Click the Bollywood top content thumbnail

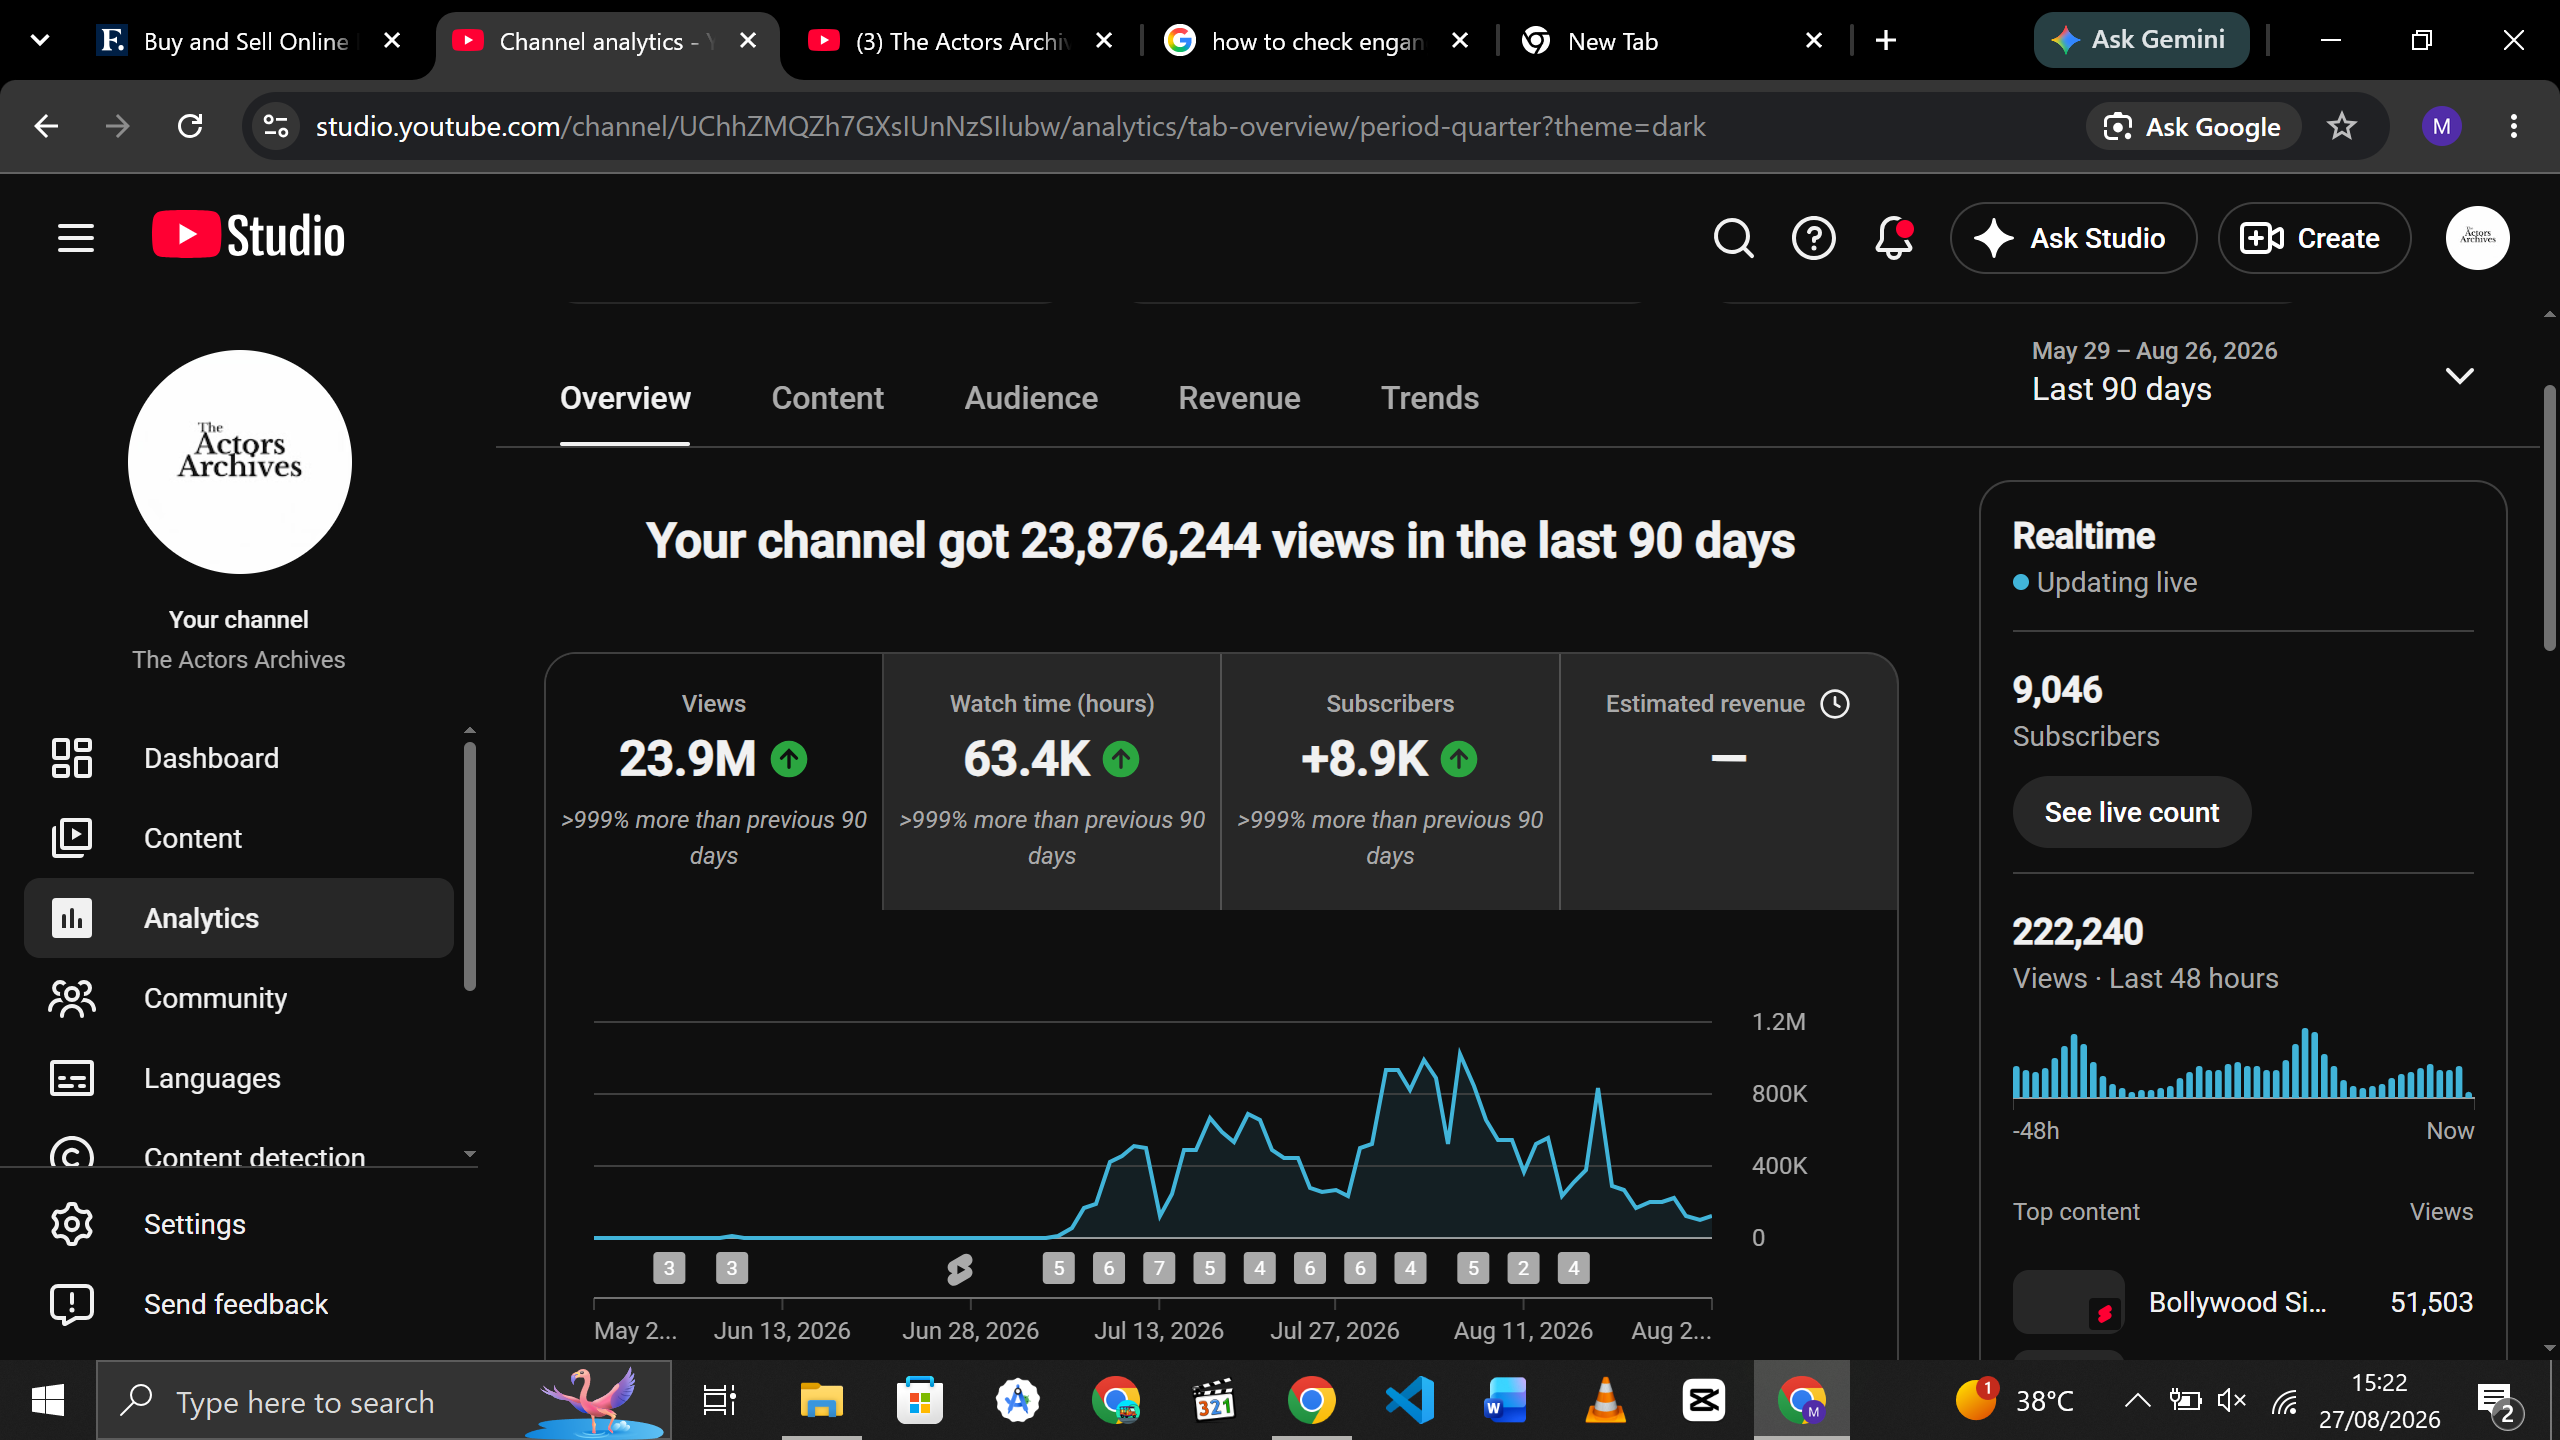(2068, 1302)
